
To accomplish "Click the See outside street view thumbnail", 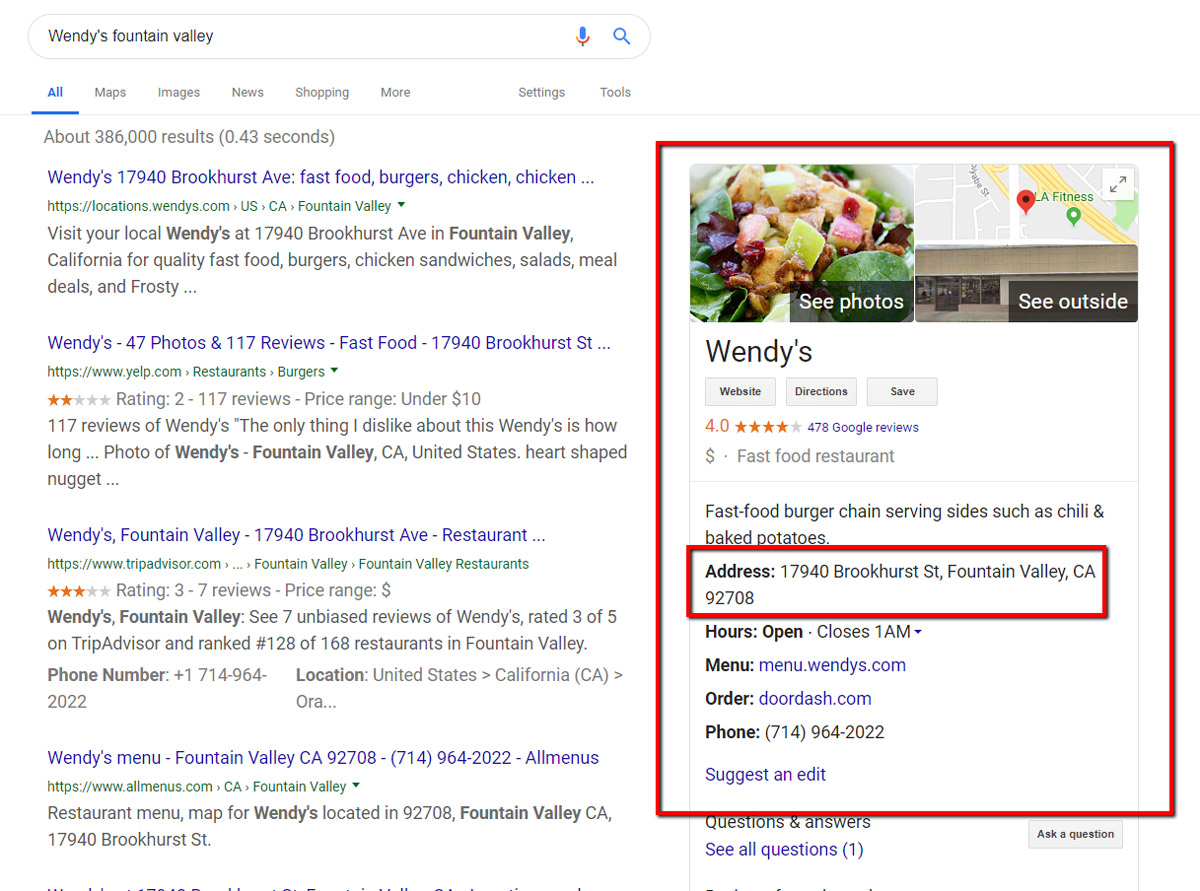I will 1027,284.
